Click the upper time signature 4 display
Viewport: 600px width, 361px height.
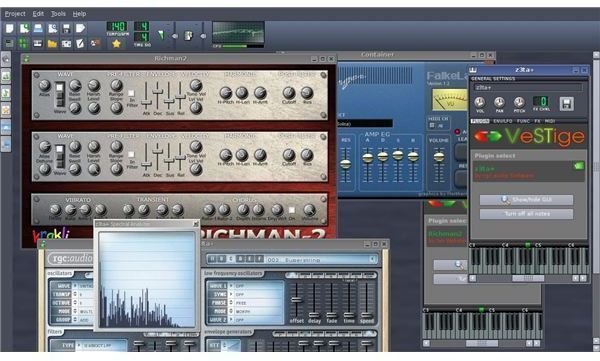click(x=142, y=26)
